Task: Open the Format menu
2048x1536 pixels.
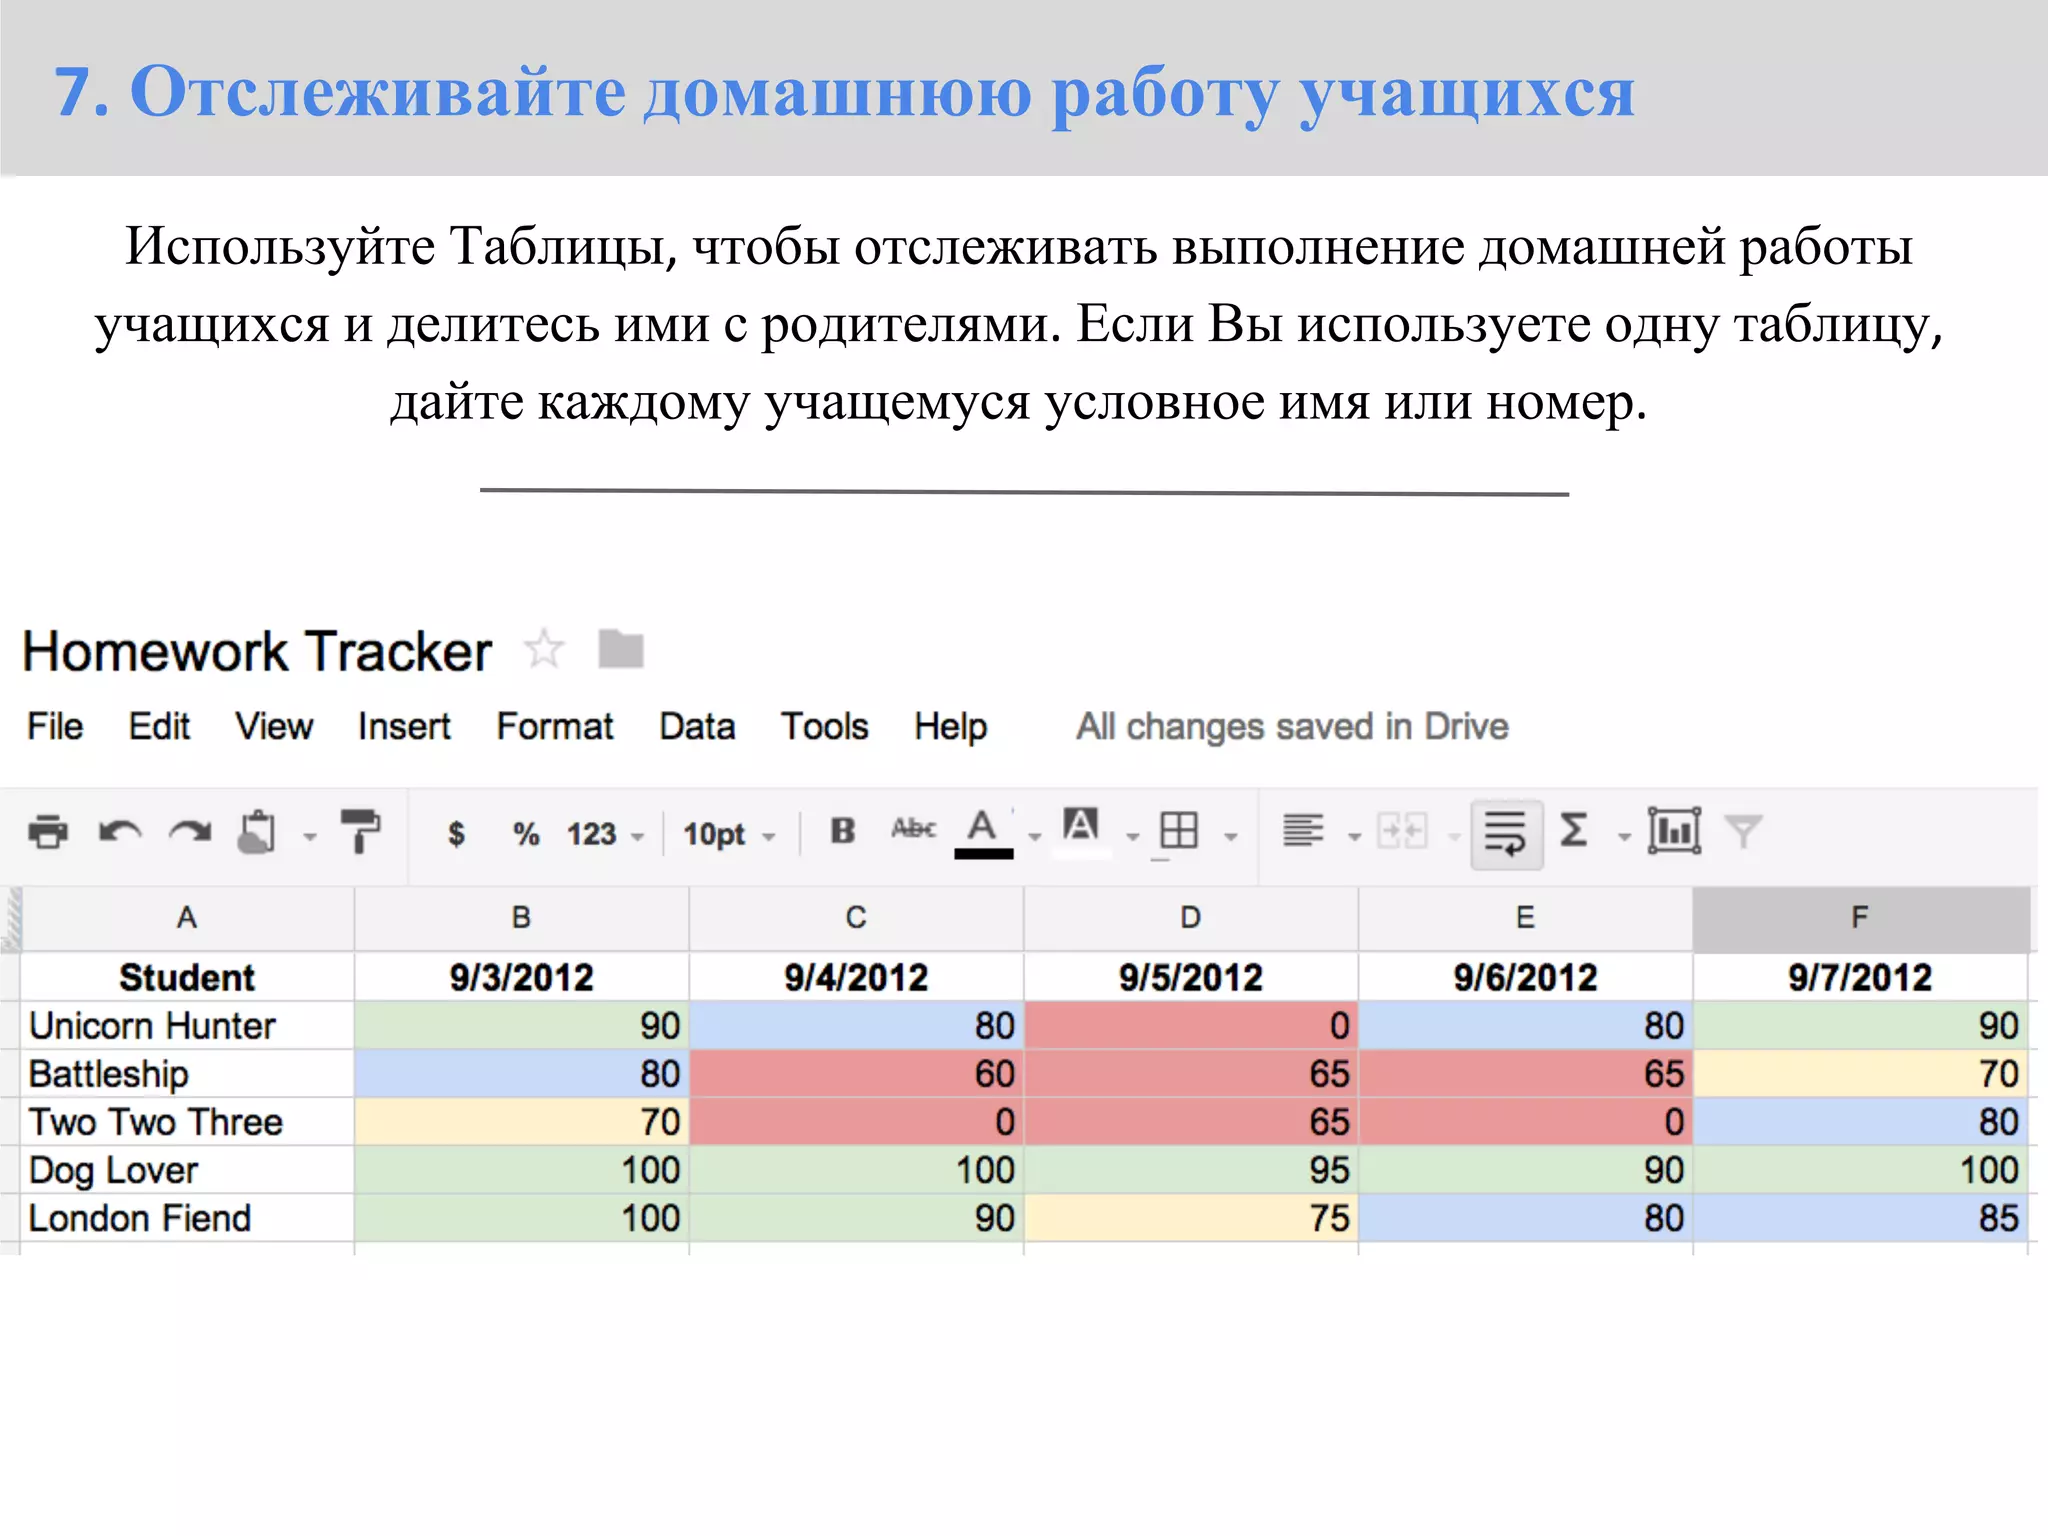Action: click(555, 726)
